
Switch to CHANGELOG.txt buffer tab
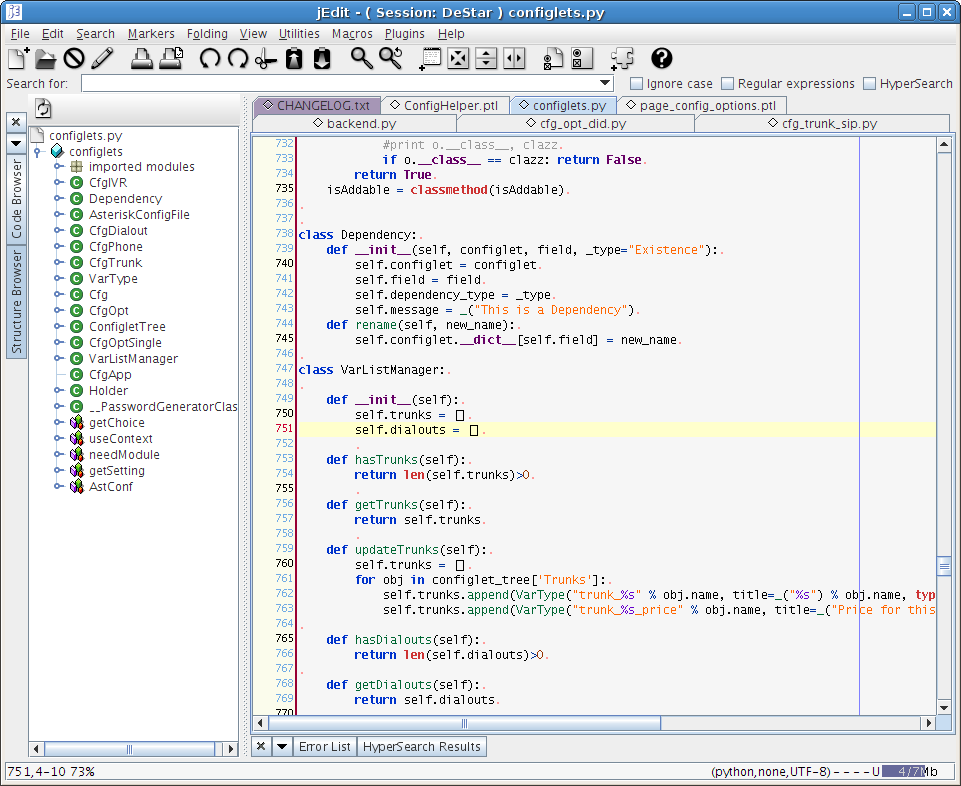click(317, 105)
